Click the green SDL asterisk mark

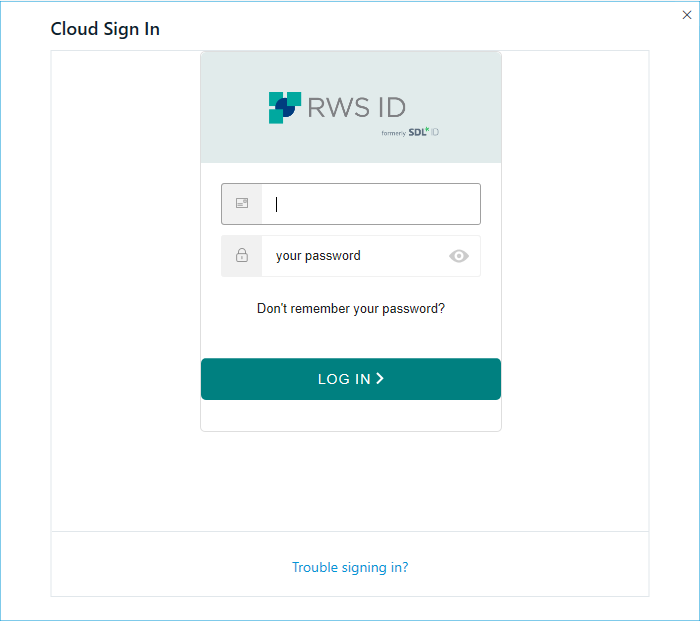point(427,129)
